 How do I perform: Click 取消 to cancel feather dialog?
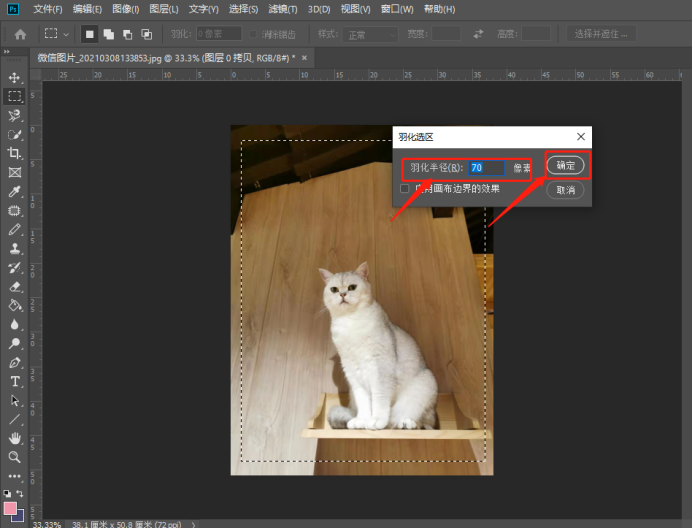coord(565,190)
